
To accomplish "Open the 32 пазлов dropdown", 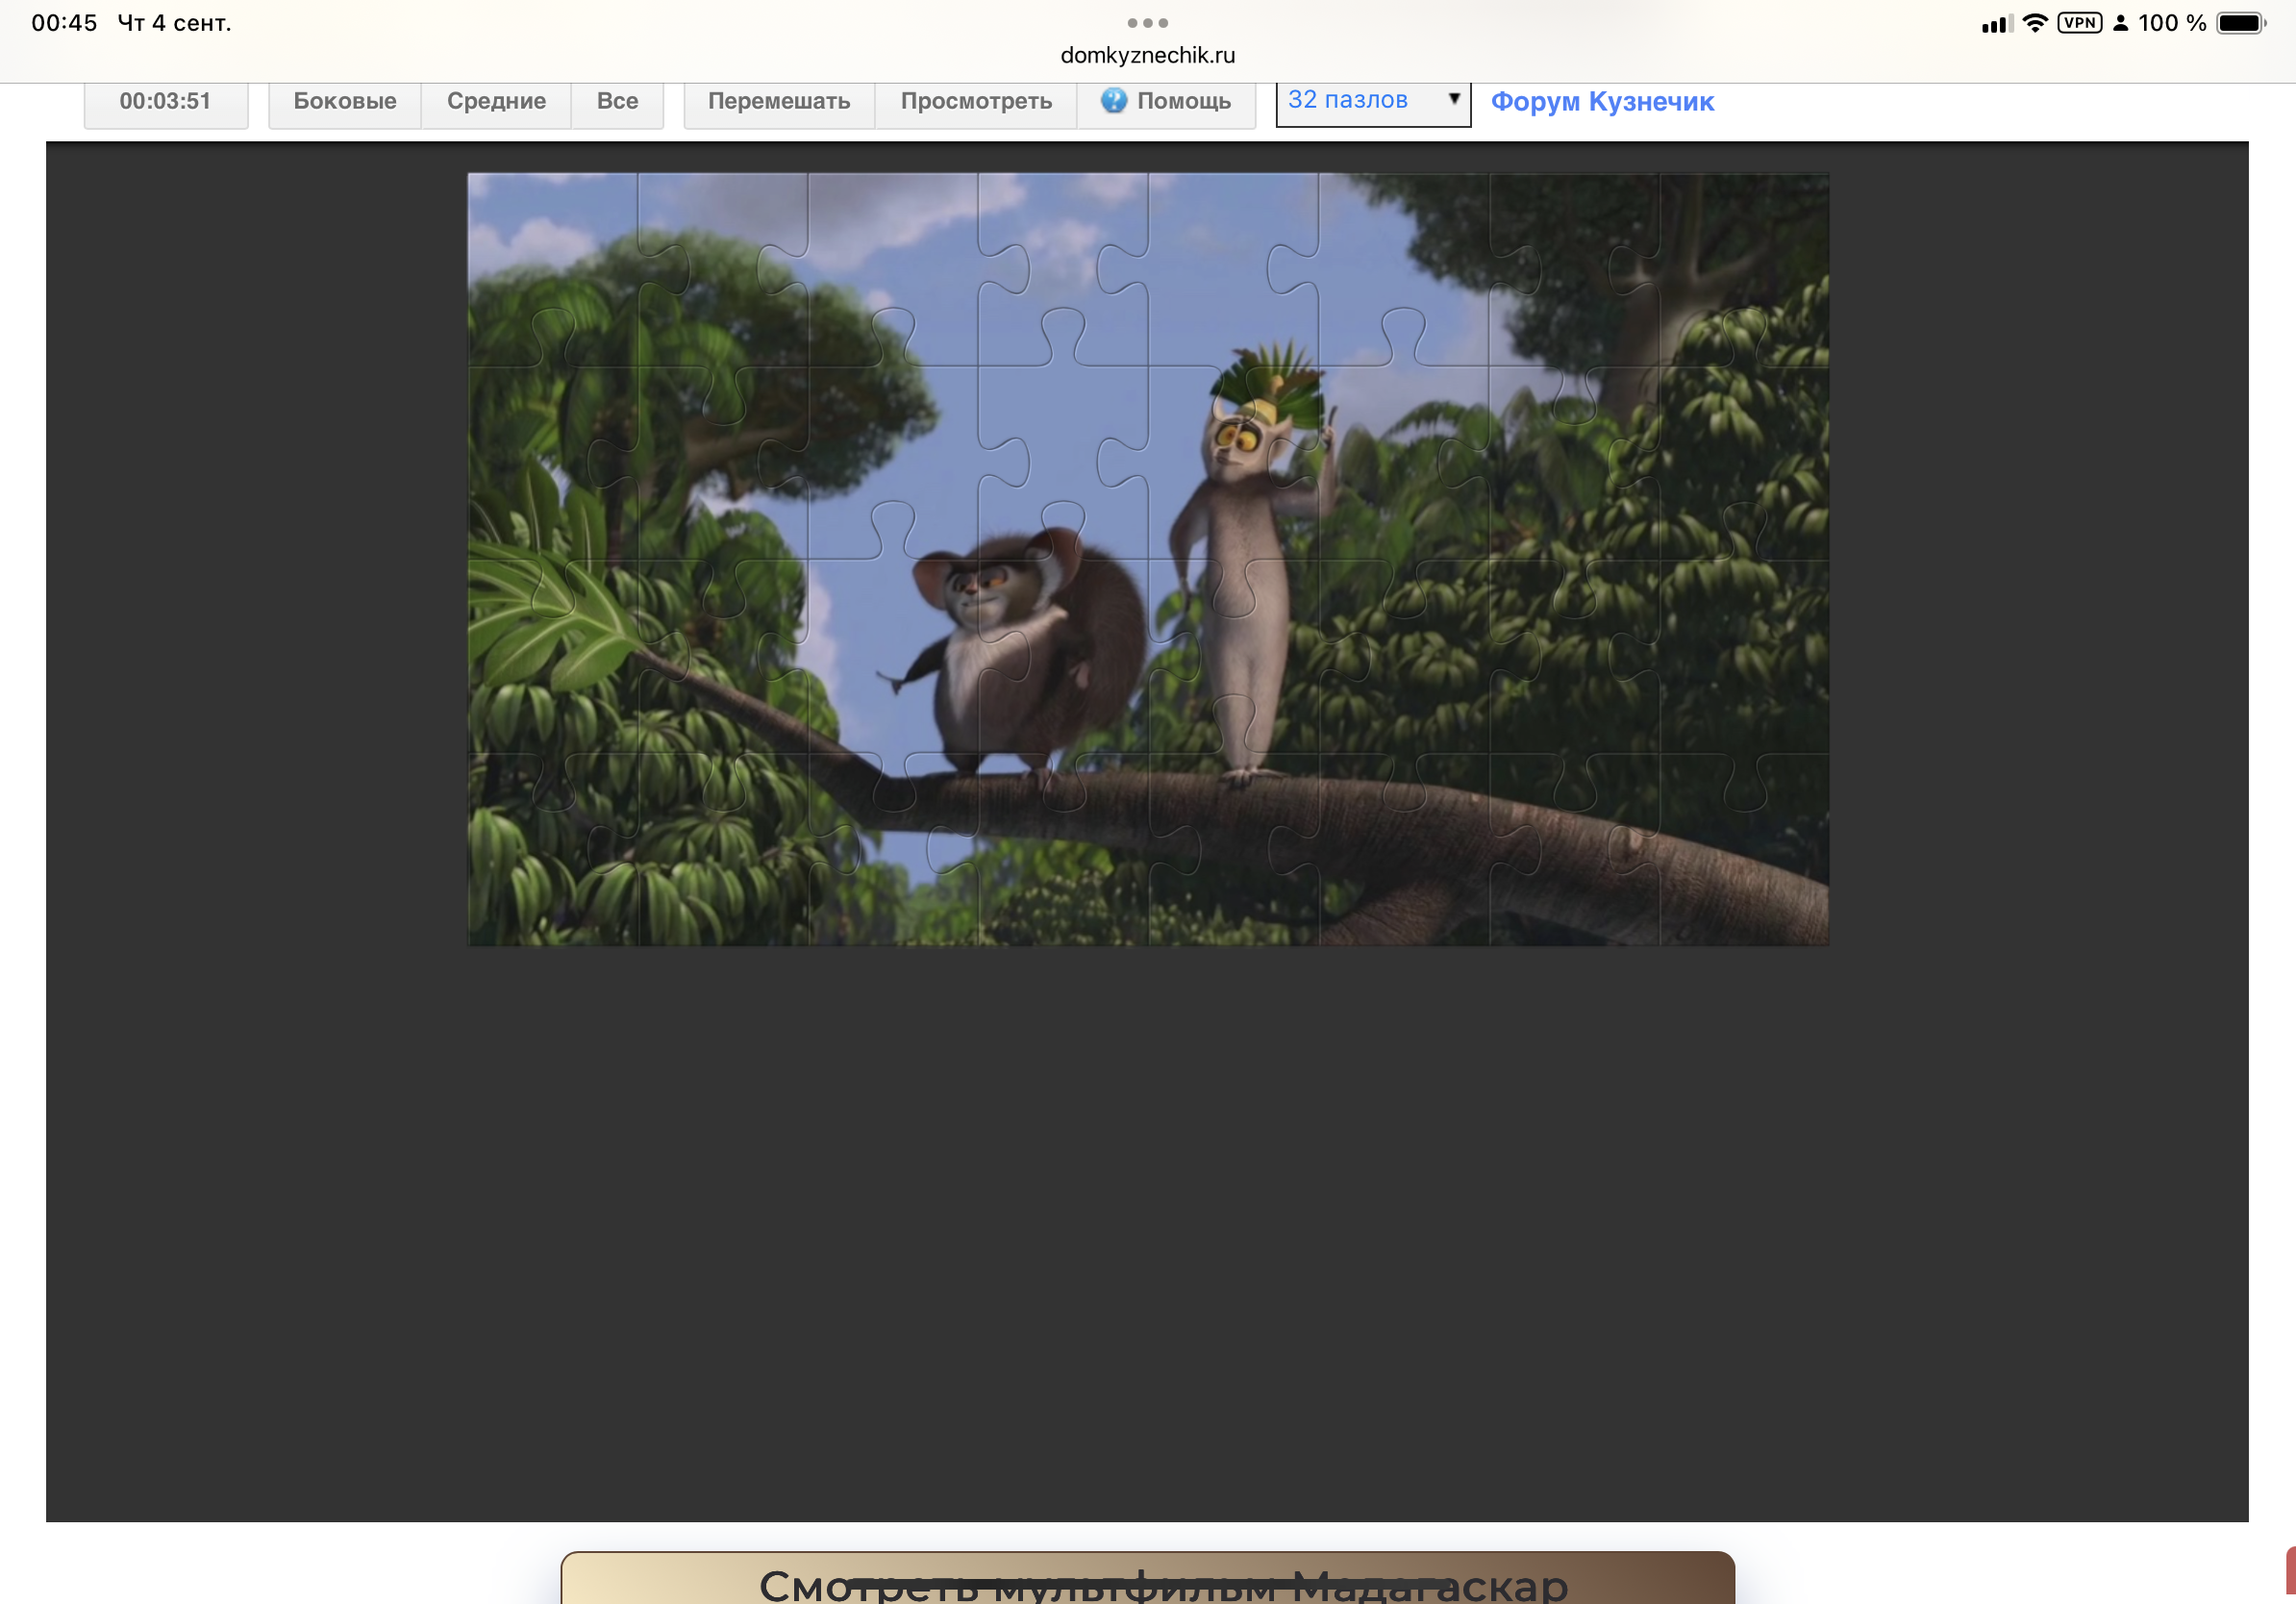I will (x=1373, y=102).
